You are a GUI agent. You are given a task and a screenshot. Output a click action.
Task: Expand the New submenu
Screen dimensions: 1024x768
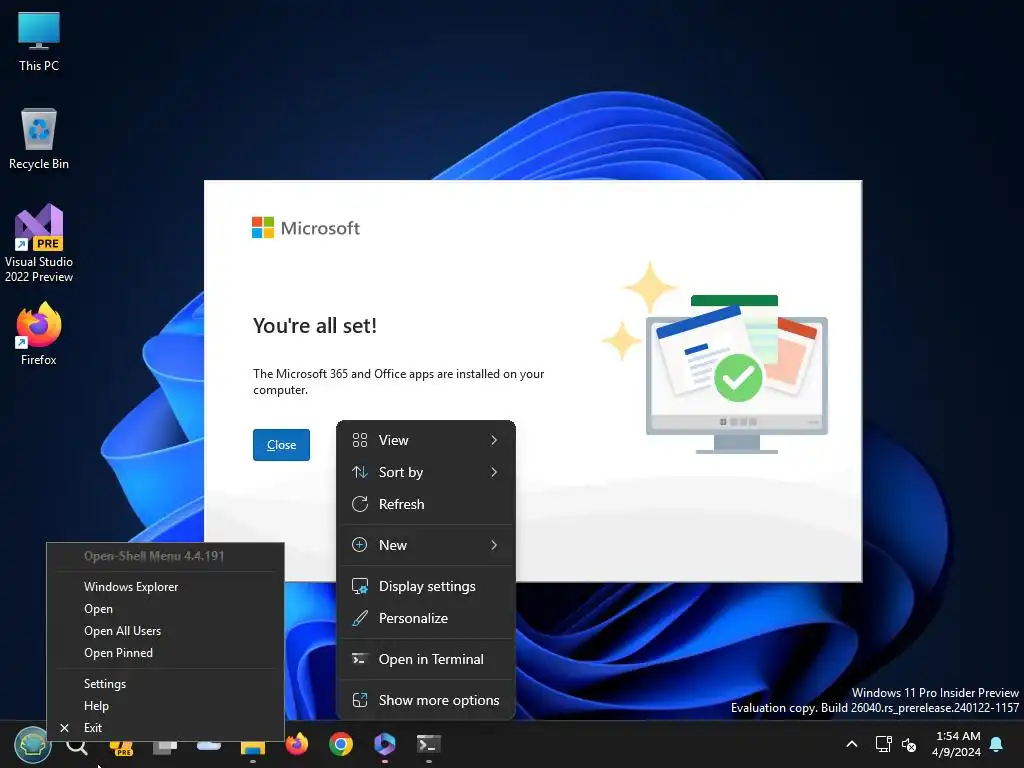point(426,545)
